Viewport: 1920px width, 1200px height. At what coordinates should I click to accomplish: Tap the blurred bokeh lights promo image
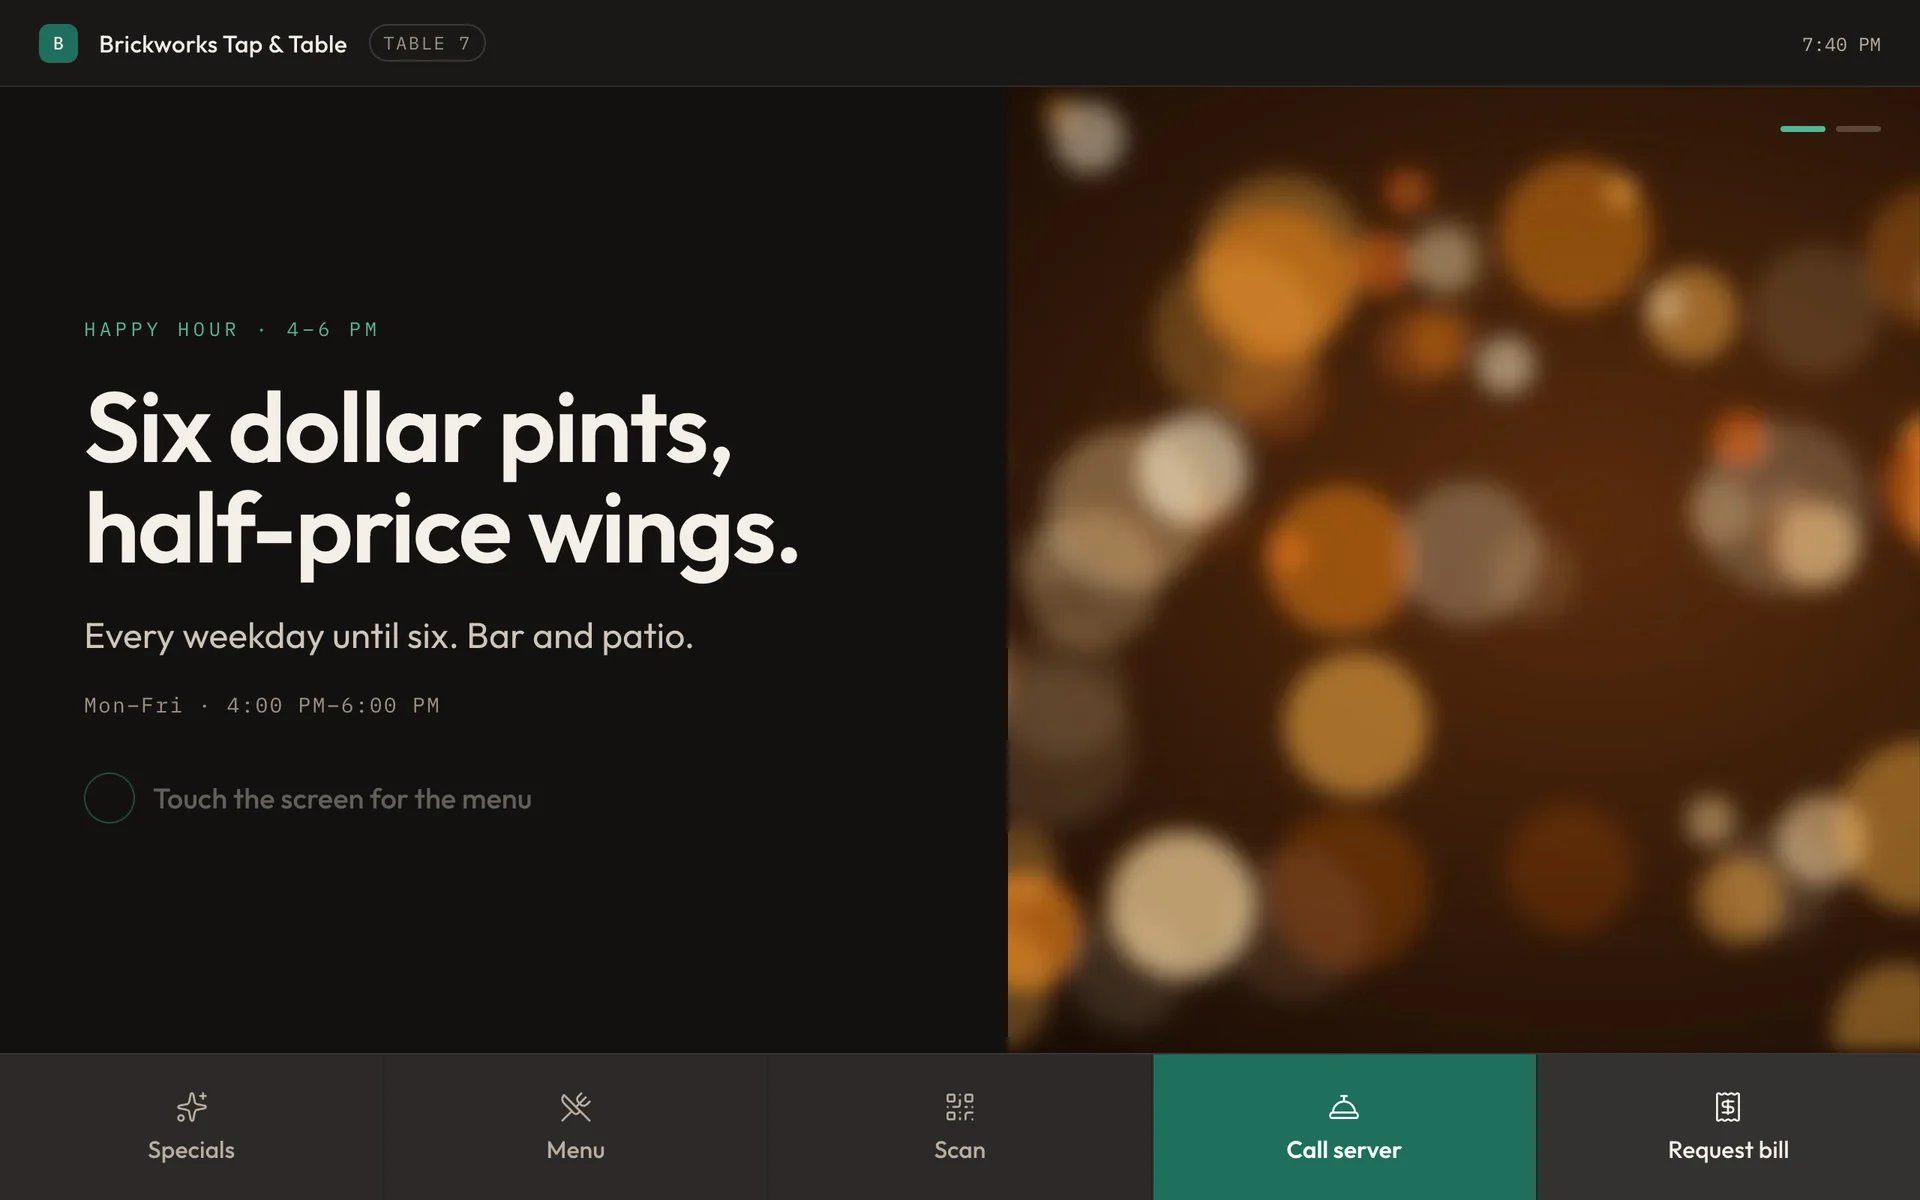(x=1464, y=569)
